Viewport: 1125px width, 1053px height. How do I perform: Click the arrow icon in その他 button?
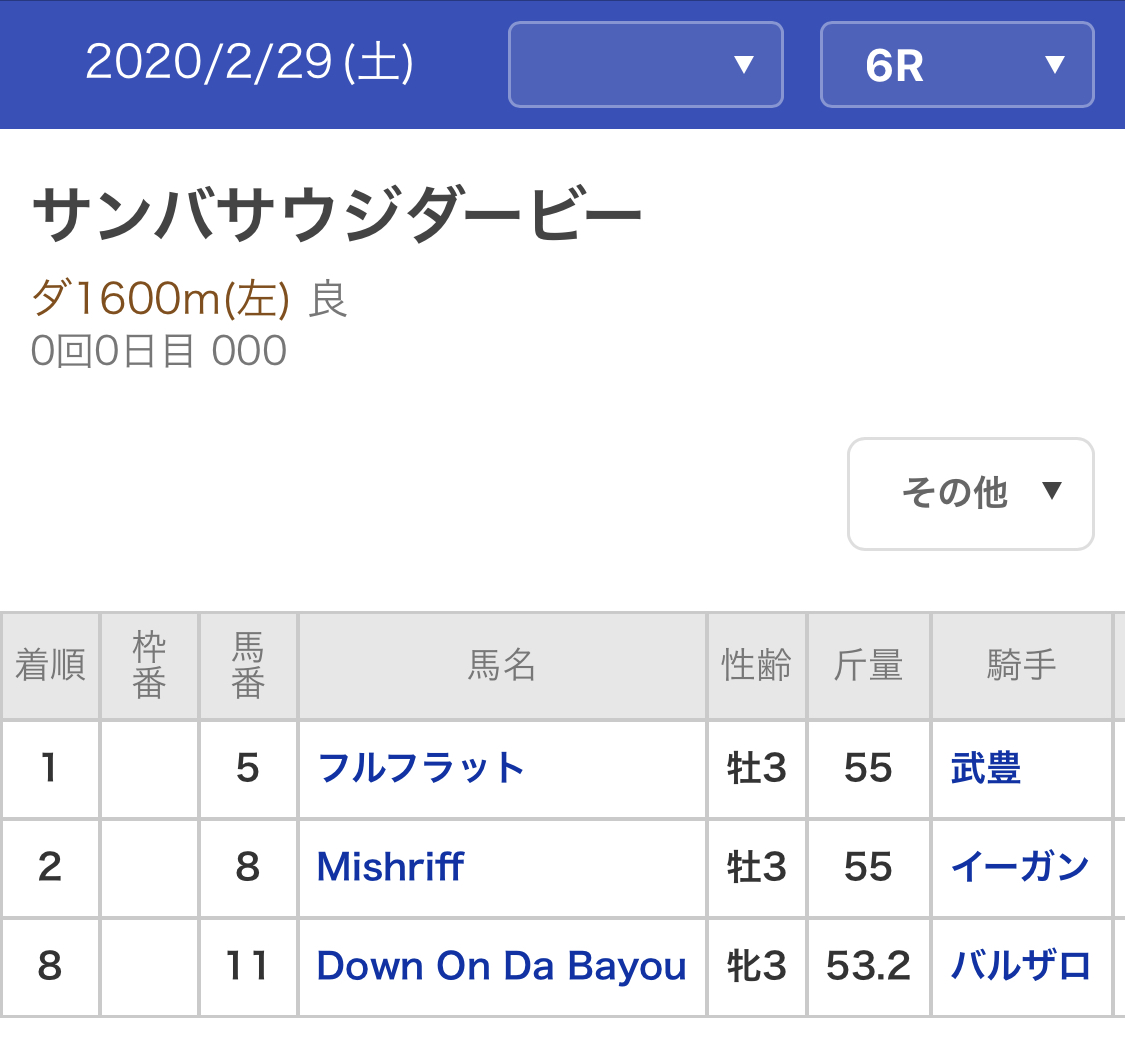pyautogui.click(x=1051, y=491)
